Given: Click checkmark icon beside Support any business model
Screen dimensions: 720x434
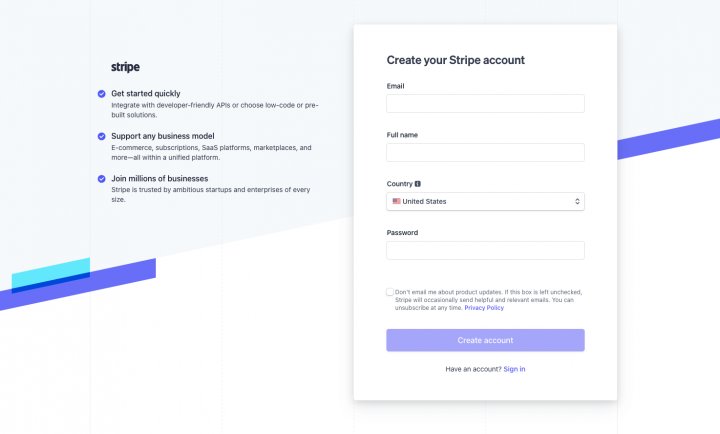Looking at the screenshot, I should [x=102, y=136].
